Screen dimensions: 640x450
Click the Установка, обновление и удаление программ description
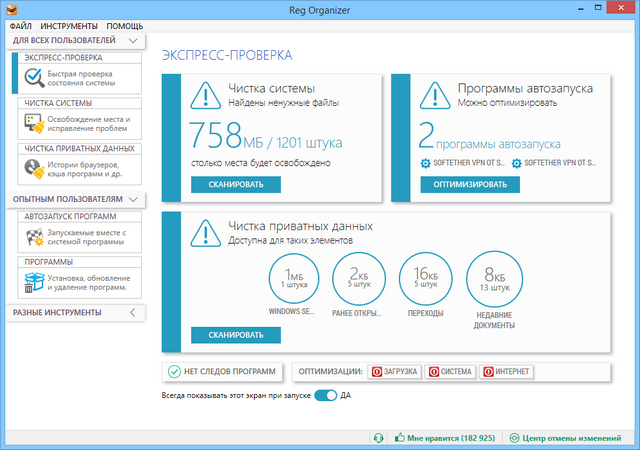click(89, 283)
